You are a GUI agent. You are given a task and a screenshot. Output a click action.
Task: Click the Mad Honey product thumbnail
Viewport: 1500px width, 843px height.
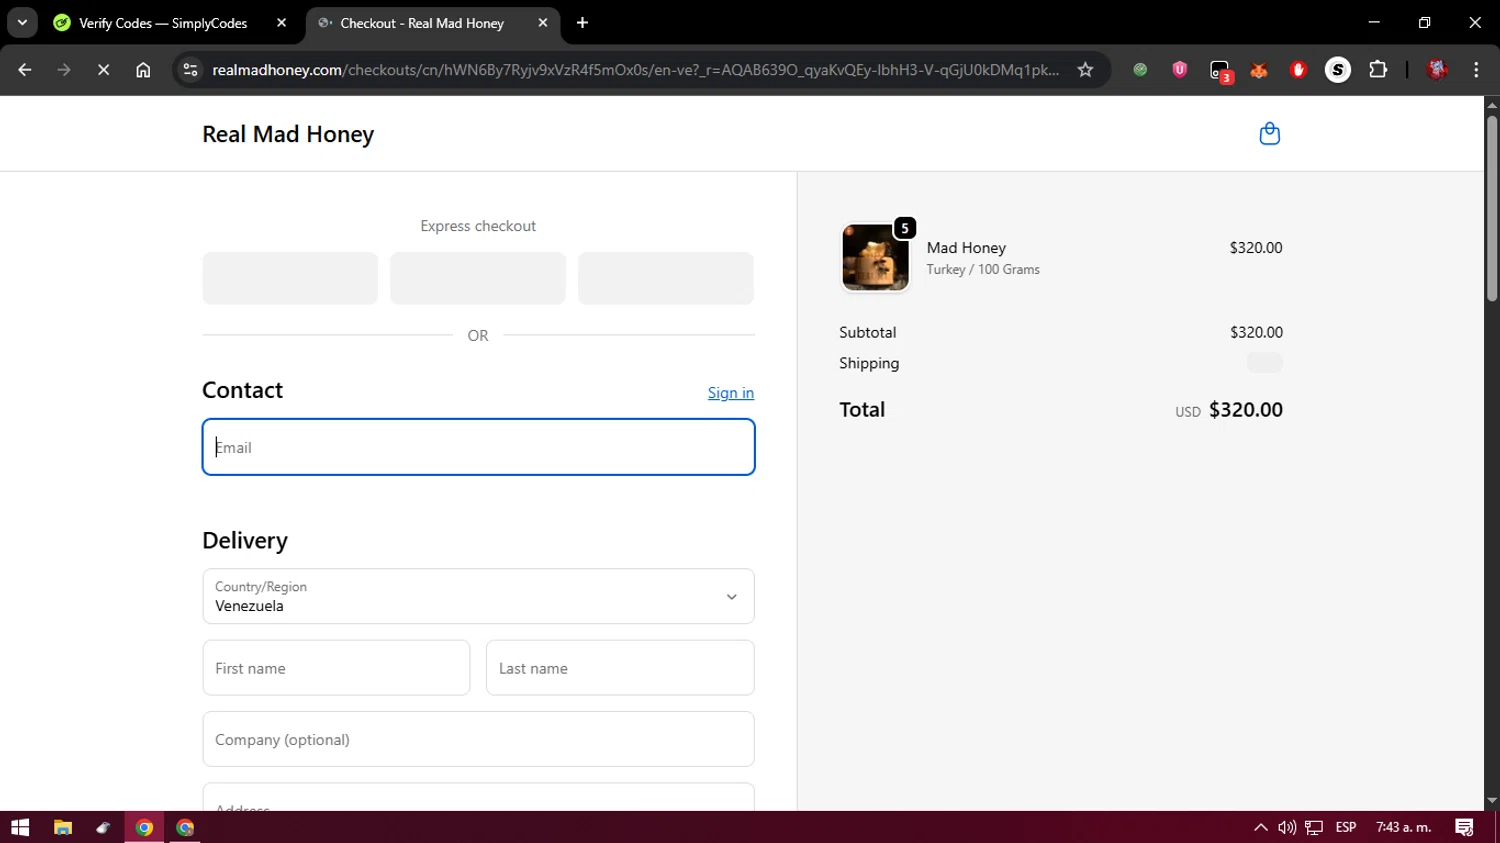click(x=875, y=257)
